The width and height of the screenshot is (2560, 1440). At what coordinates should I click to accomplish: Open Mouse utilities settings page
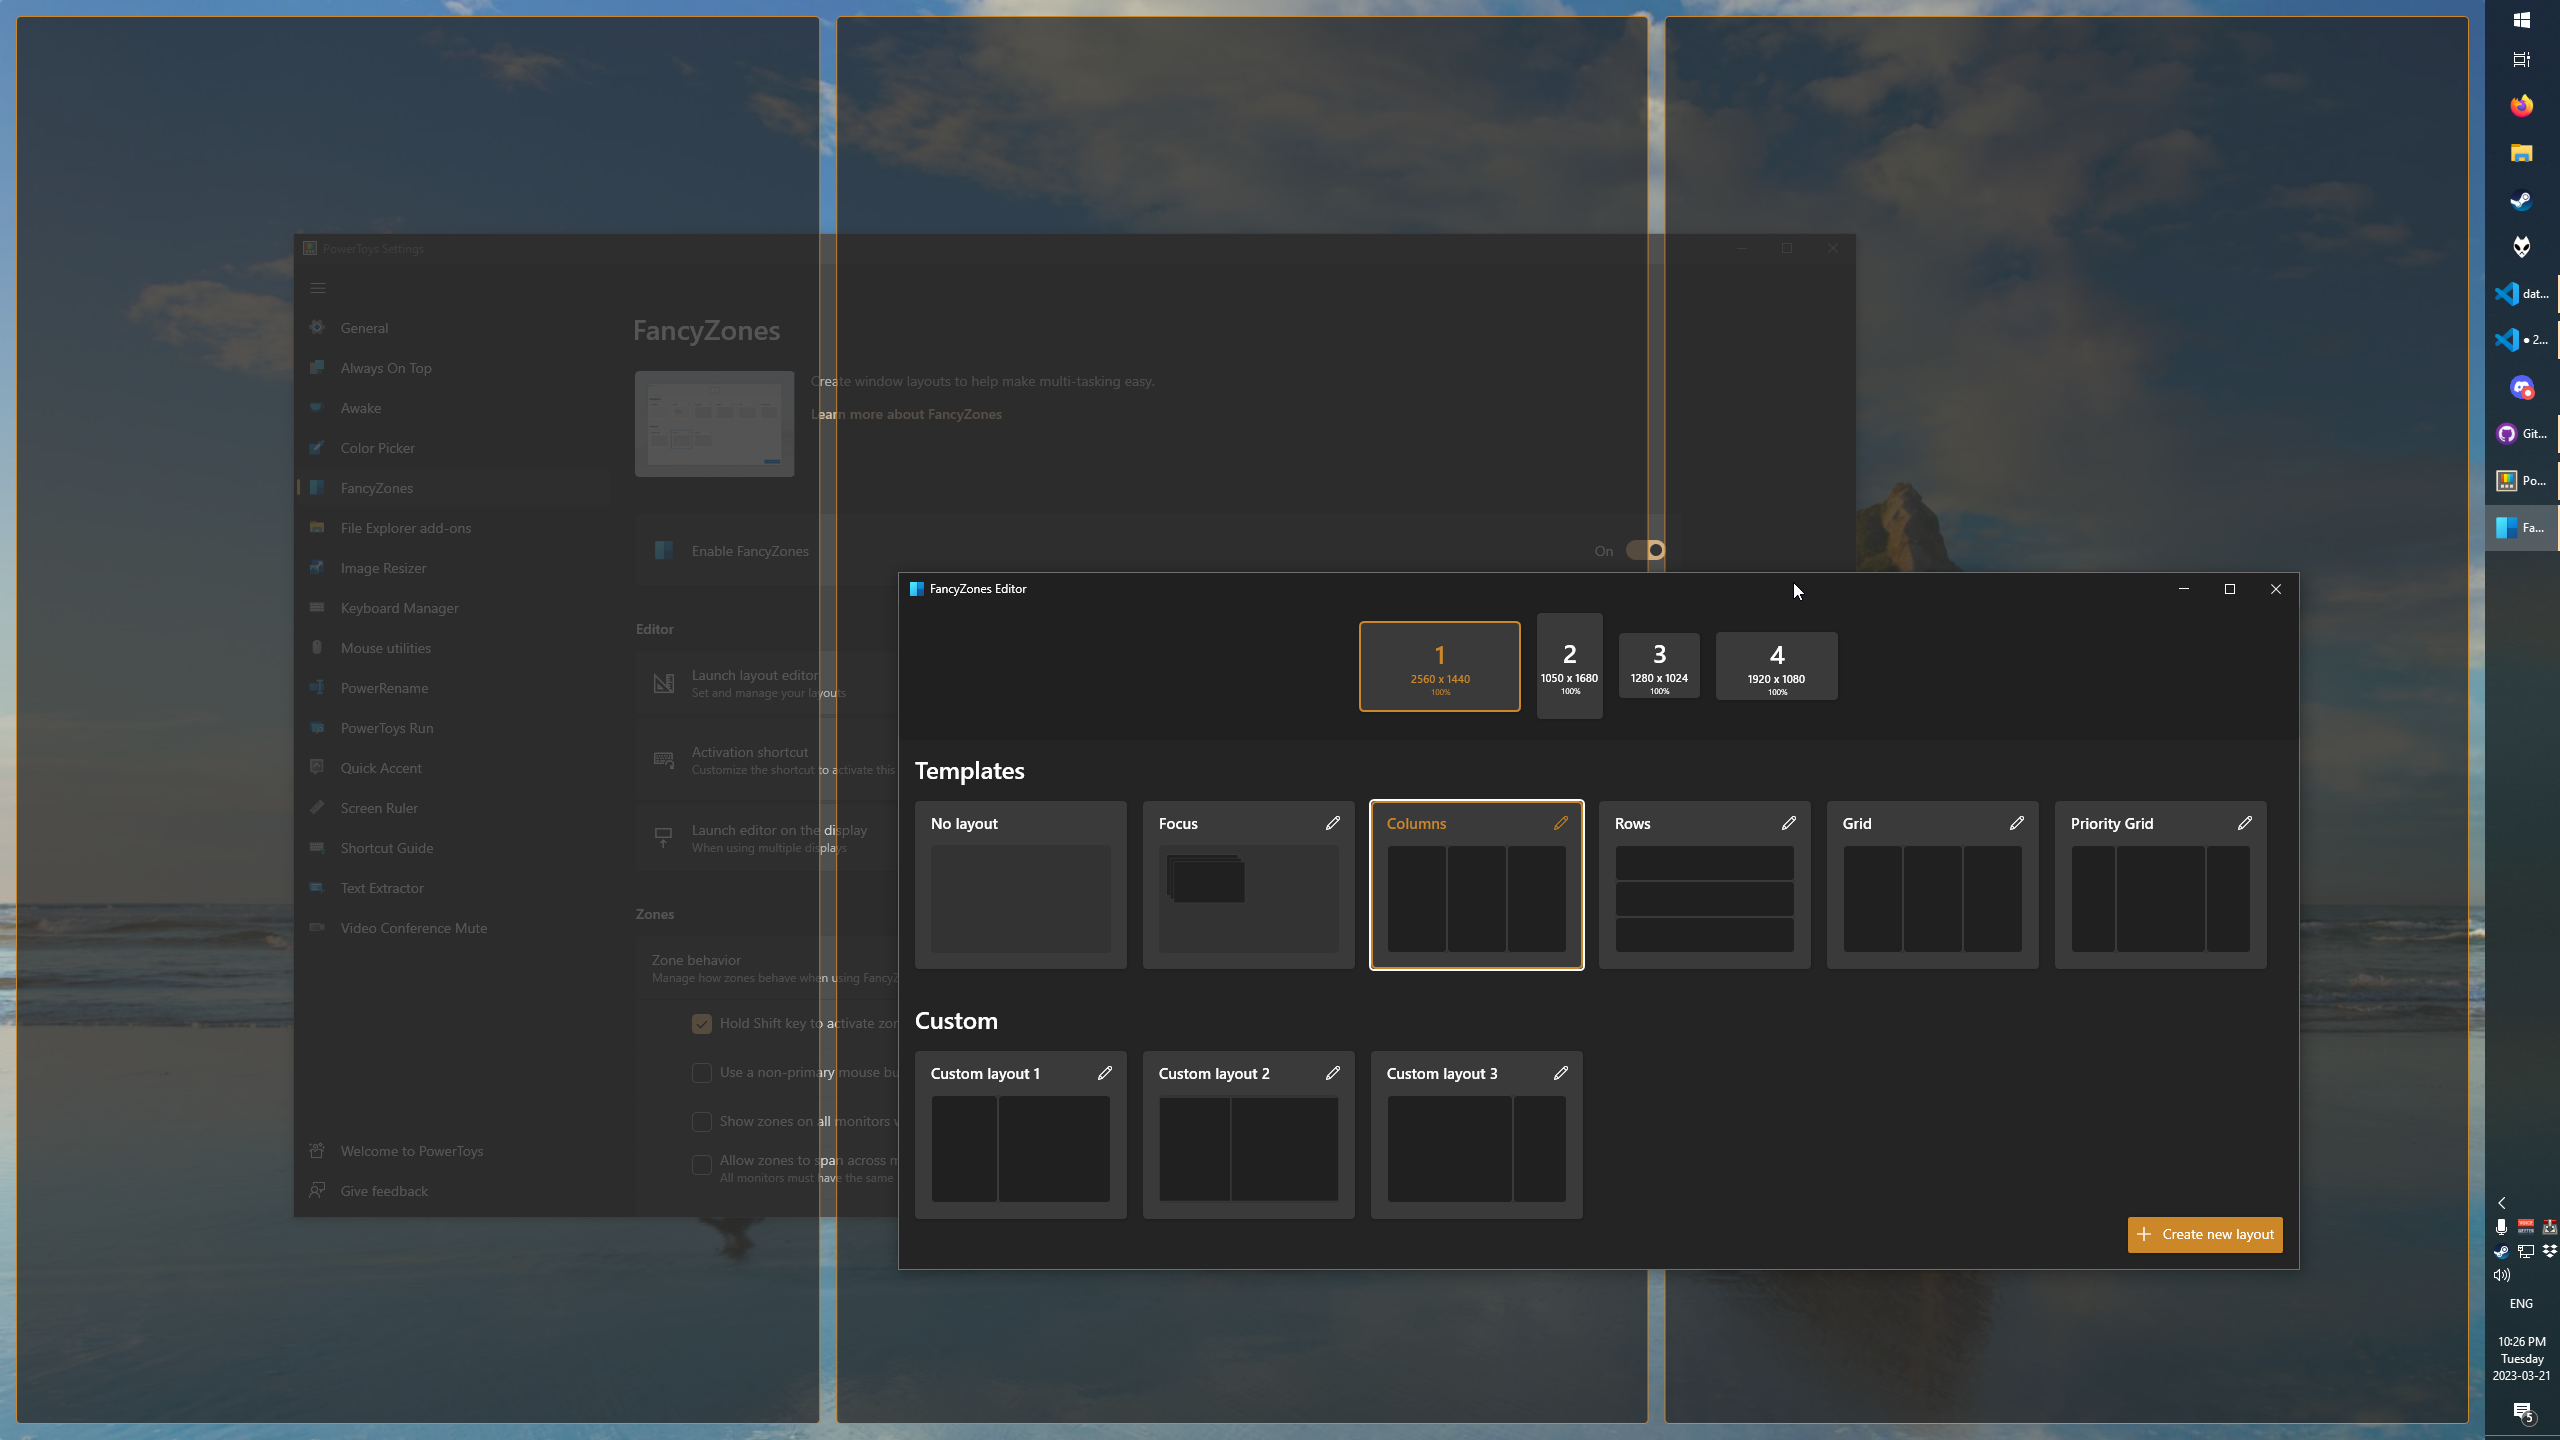click(453, 648)
